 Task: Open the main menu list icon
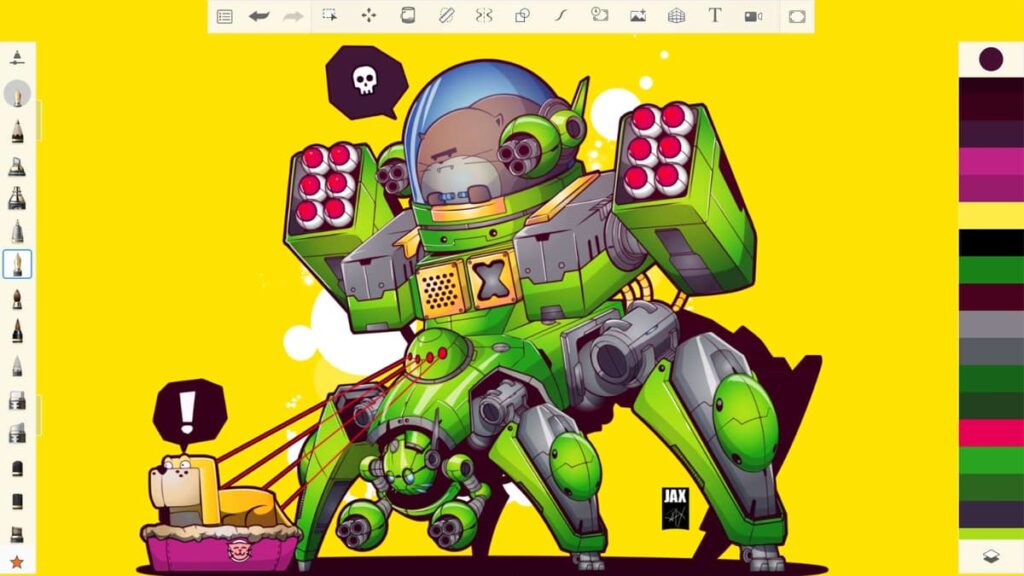[x=225, y=14]
